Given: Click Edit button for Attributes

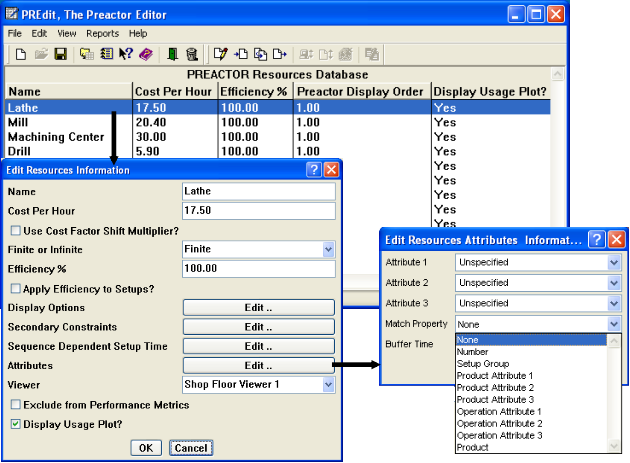Looking at the screenshot, I should (x=259, y=365).
